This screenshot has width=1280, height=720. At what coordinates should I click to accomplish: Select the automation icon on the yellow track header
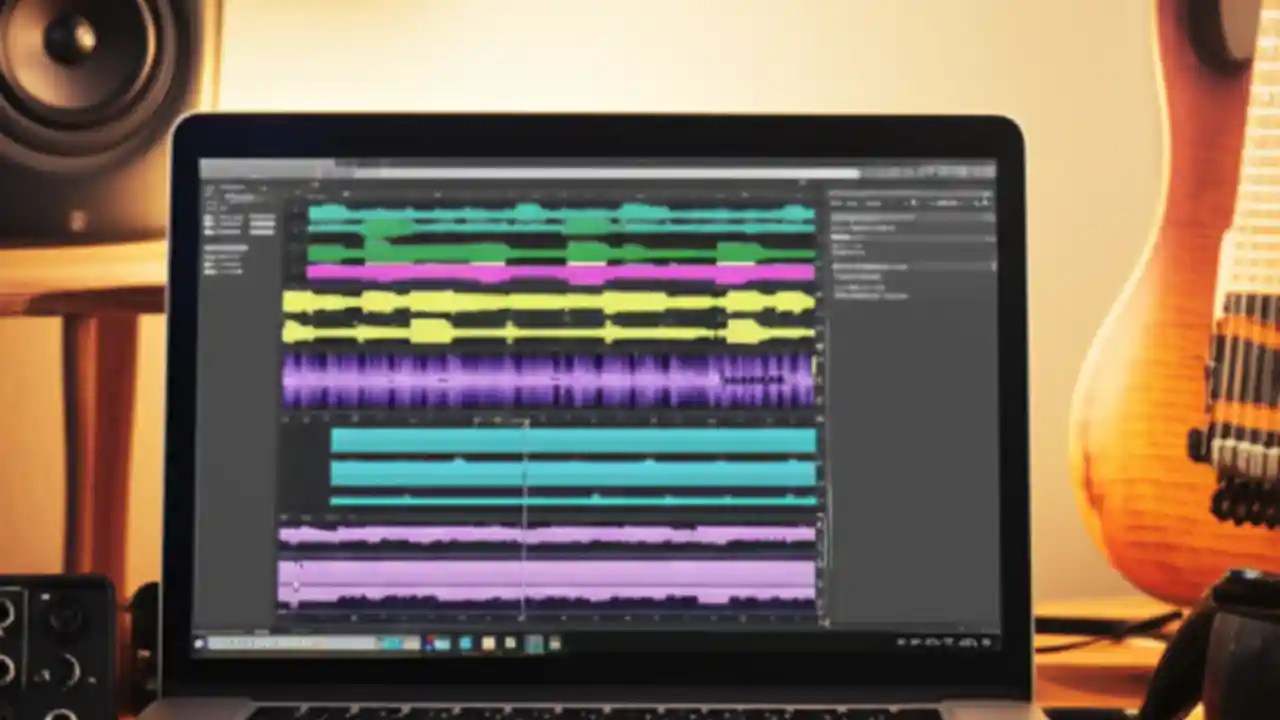point(296,310)
